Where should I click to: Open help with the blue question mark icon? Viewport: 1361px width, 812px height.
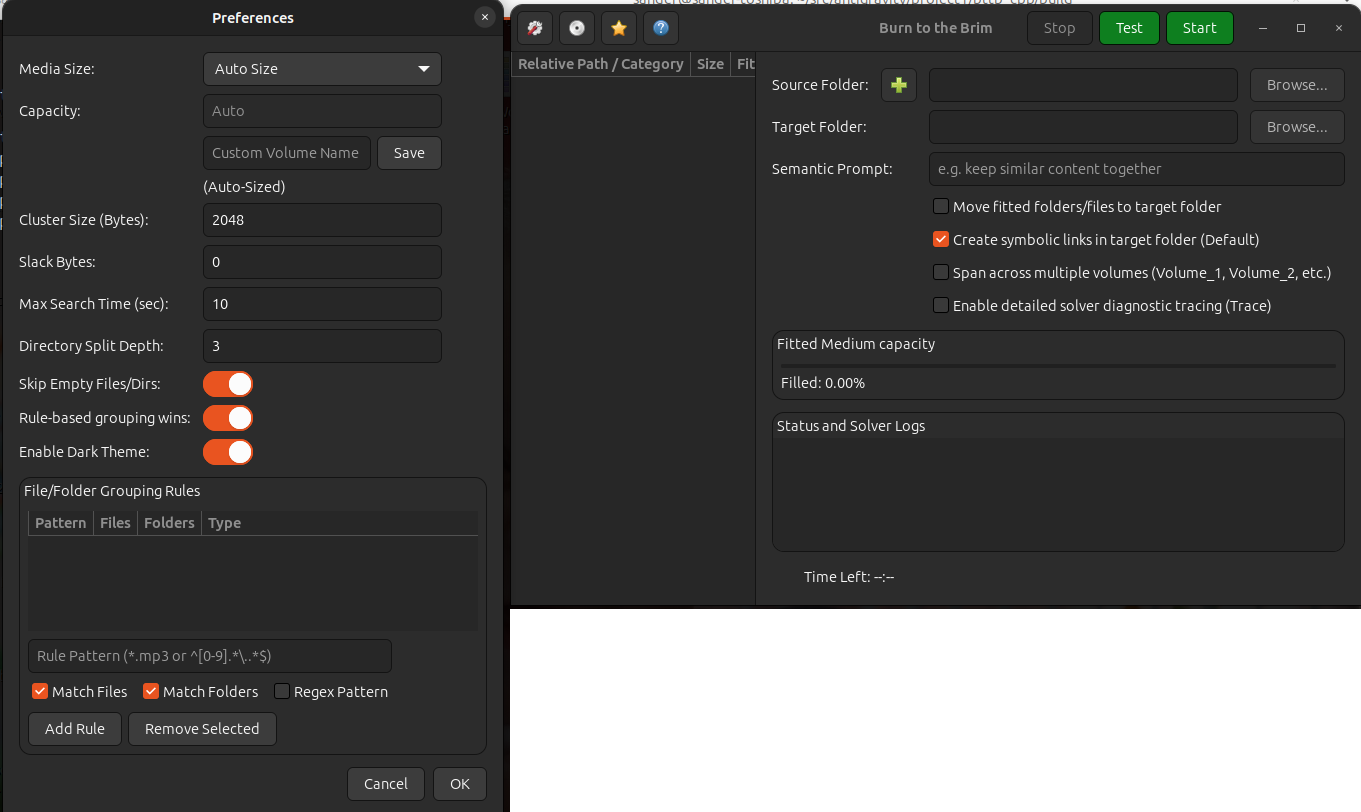[x=661, y=28]
